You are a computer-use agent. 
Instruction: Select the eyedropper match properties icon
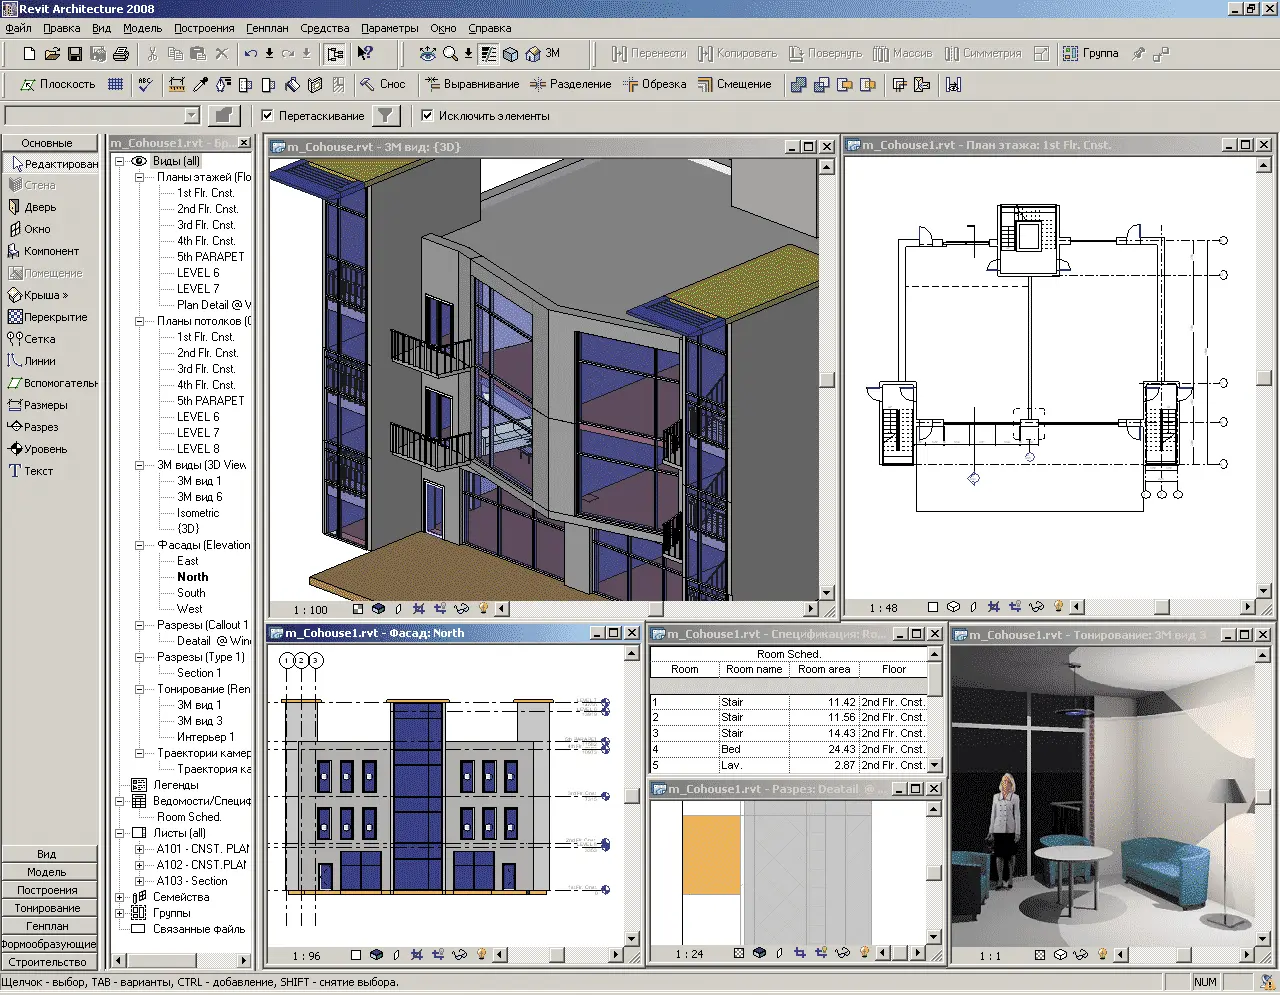[x=200, y=85]
